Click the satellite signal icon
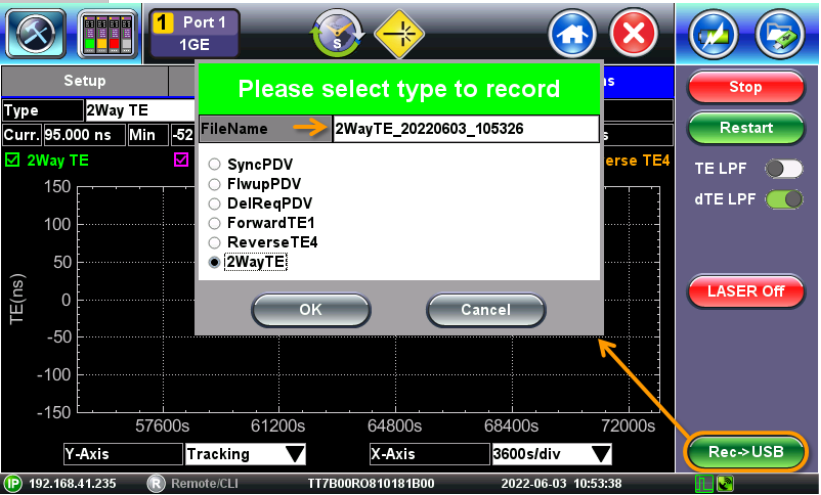The width and height of the screenshot is (821, 495). tap(716, 31)
